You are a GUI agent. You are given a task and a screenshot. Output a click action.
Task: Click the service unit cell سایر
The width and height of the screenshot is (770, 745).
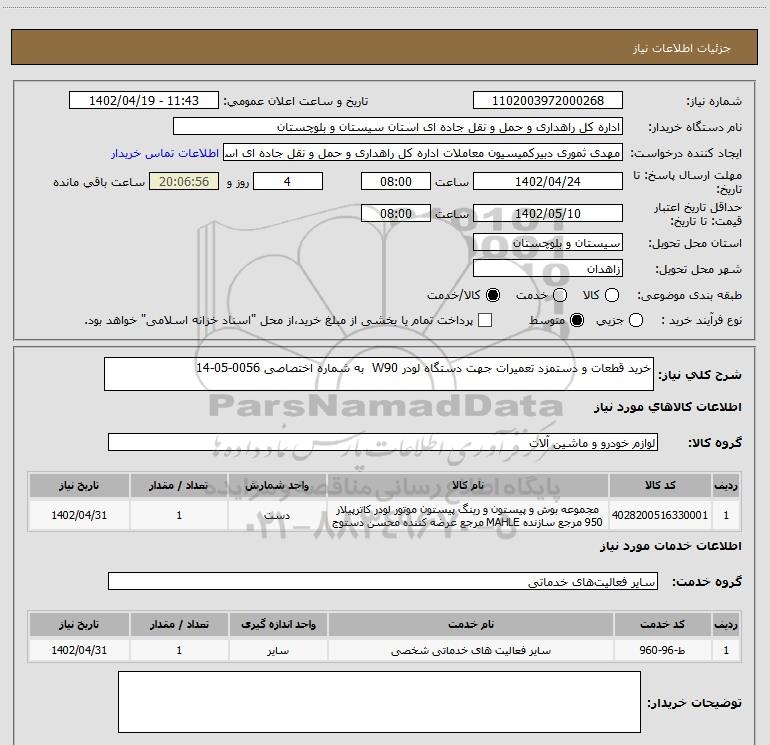pos(278,650)
